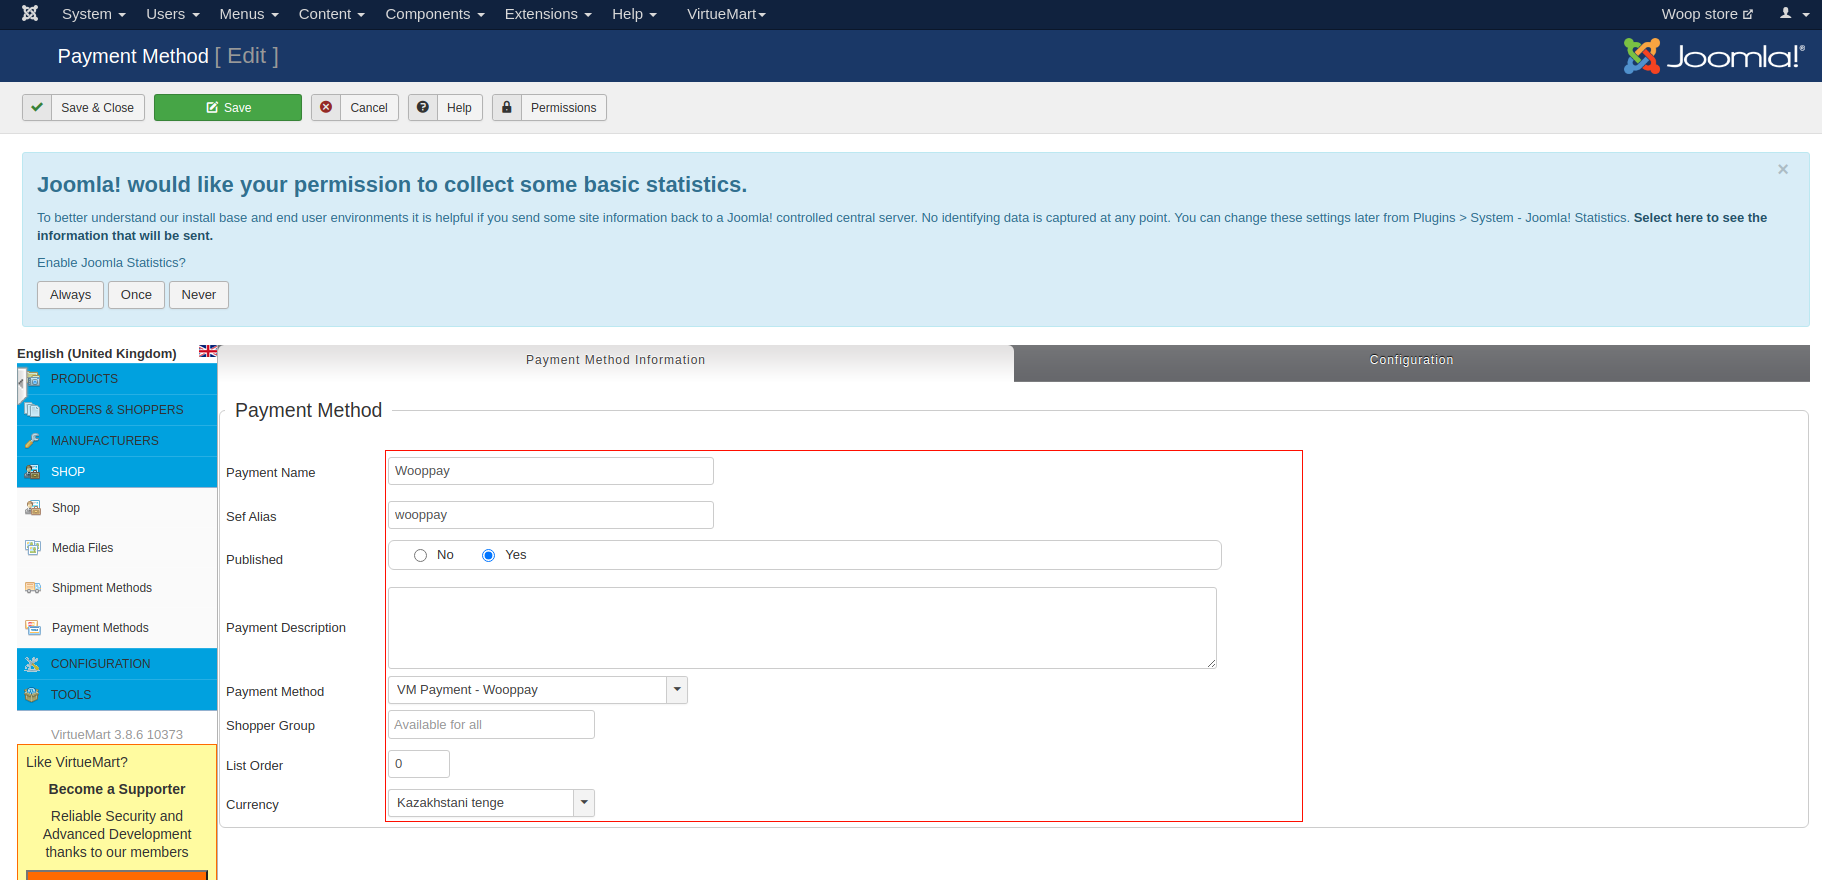Open the Extensions menu
This screenshot has height=880, width=1822.
(548, 14)
